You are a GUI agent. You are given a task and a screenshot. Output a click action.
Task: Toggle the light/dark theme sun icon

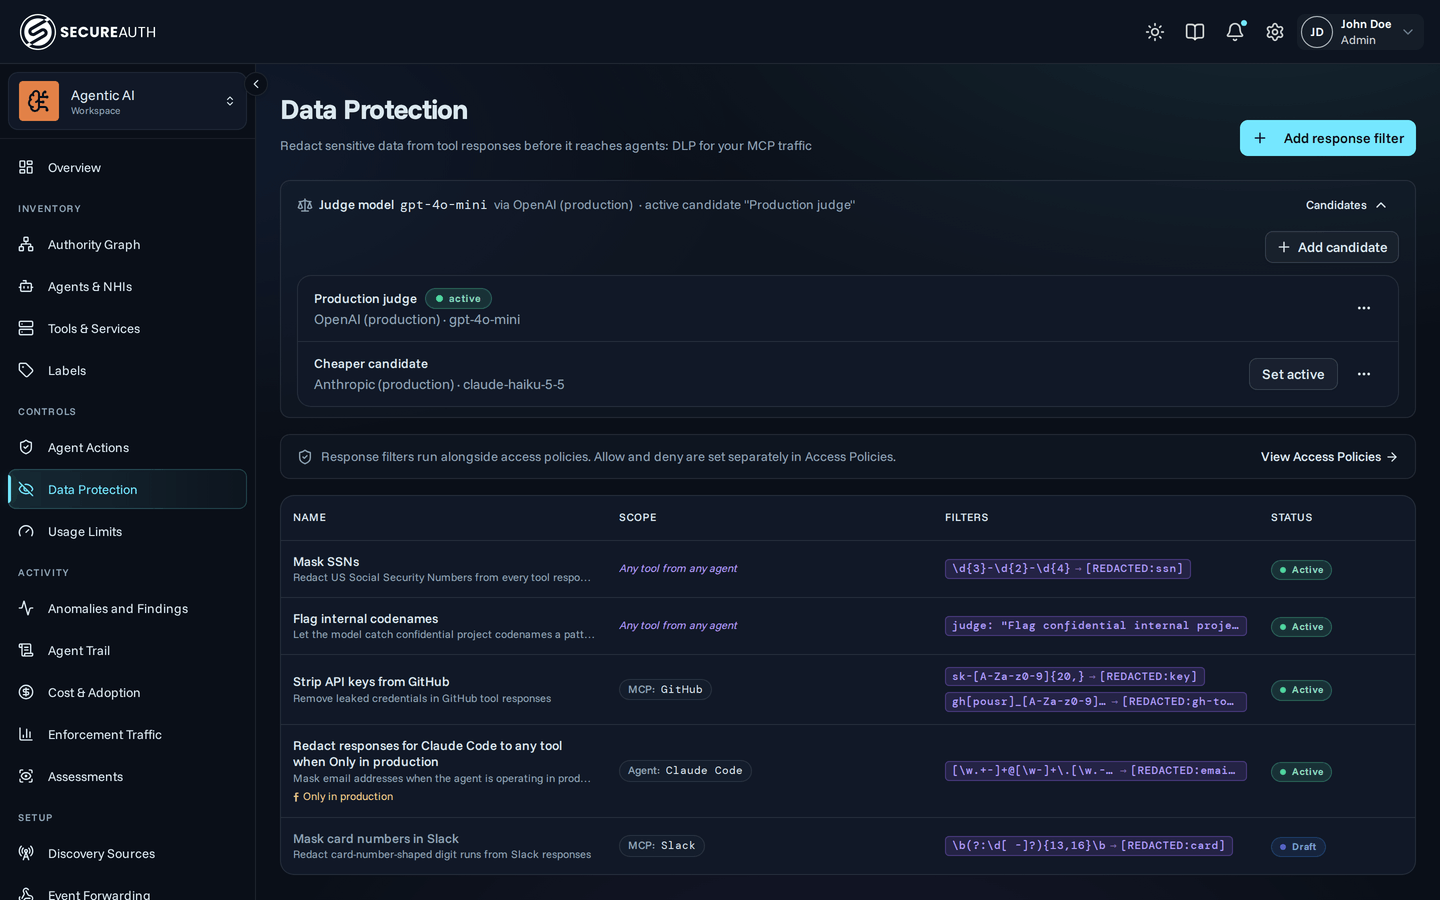pyautogui.click(x=1155, y=32)
